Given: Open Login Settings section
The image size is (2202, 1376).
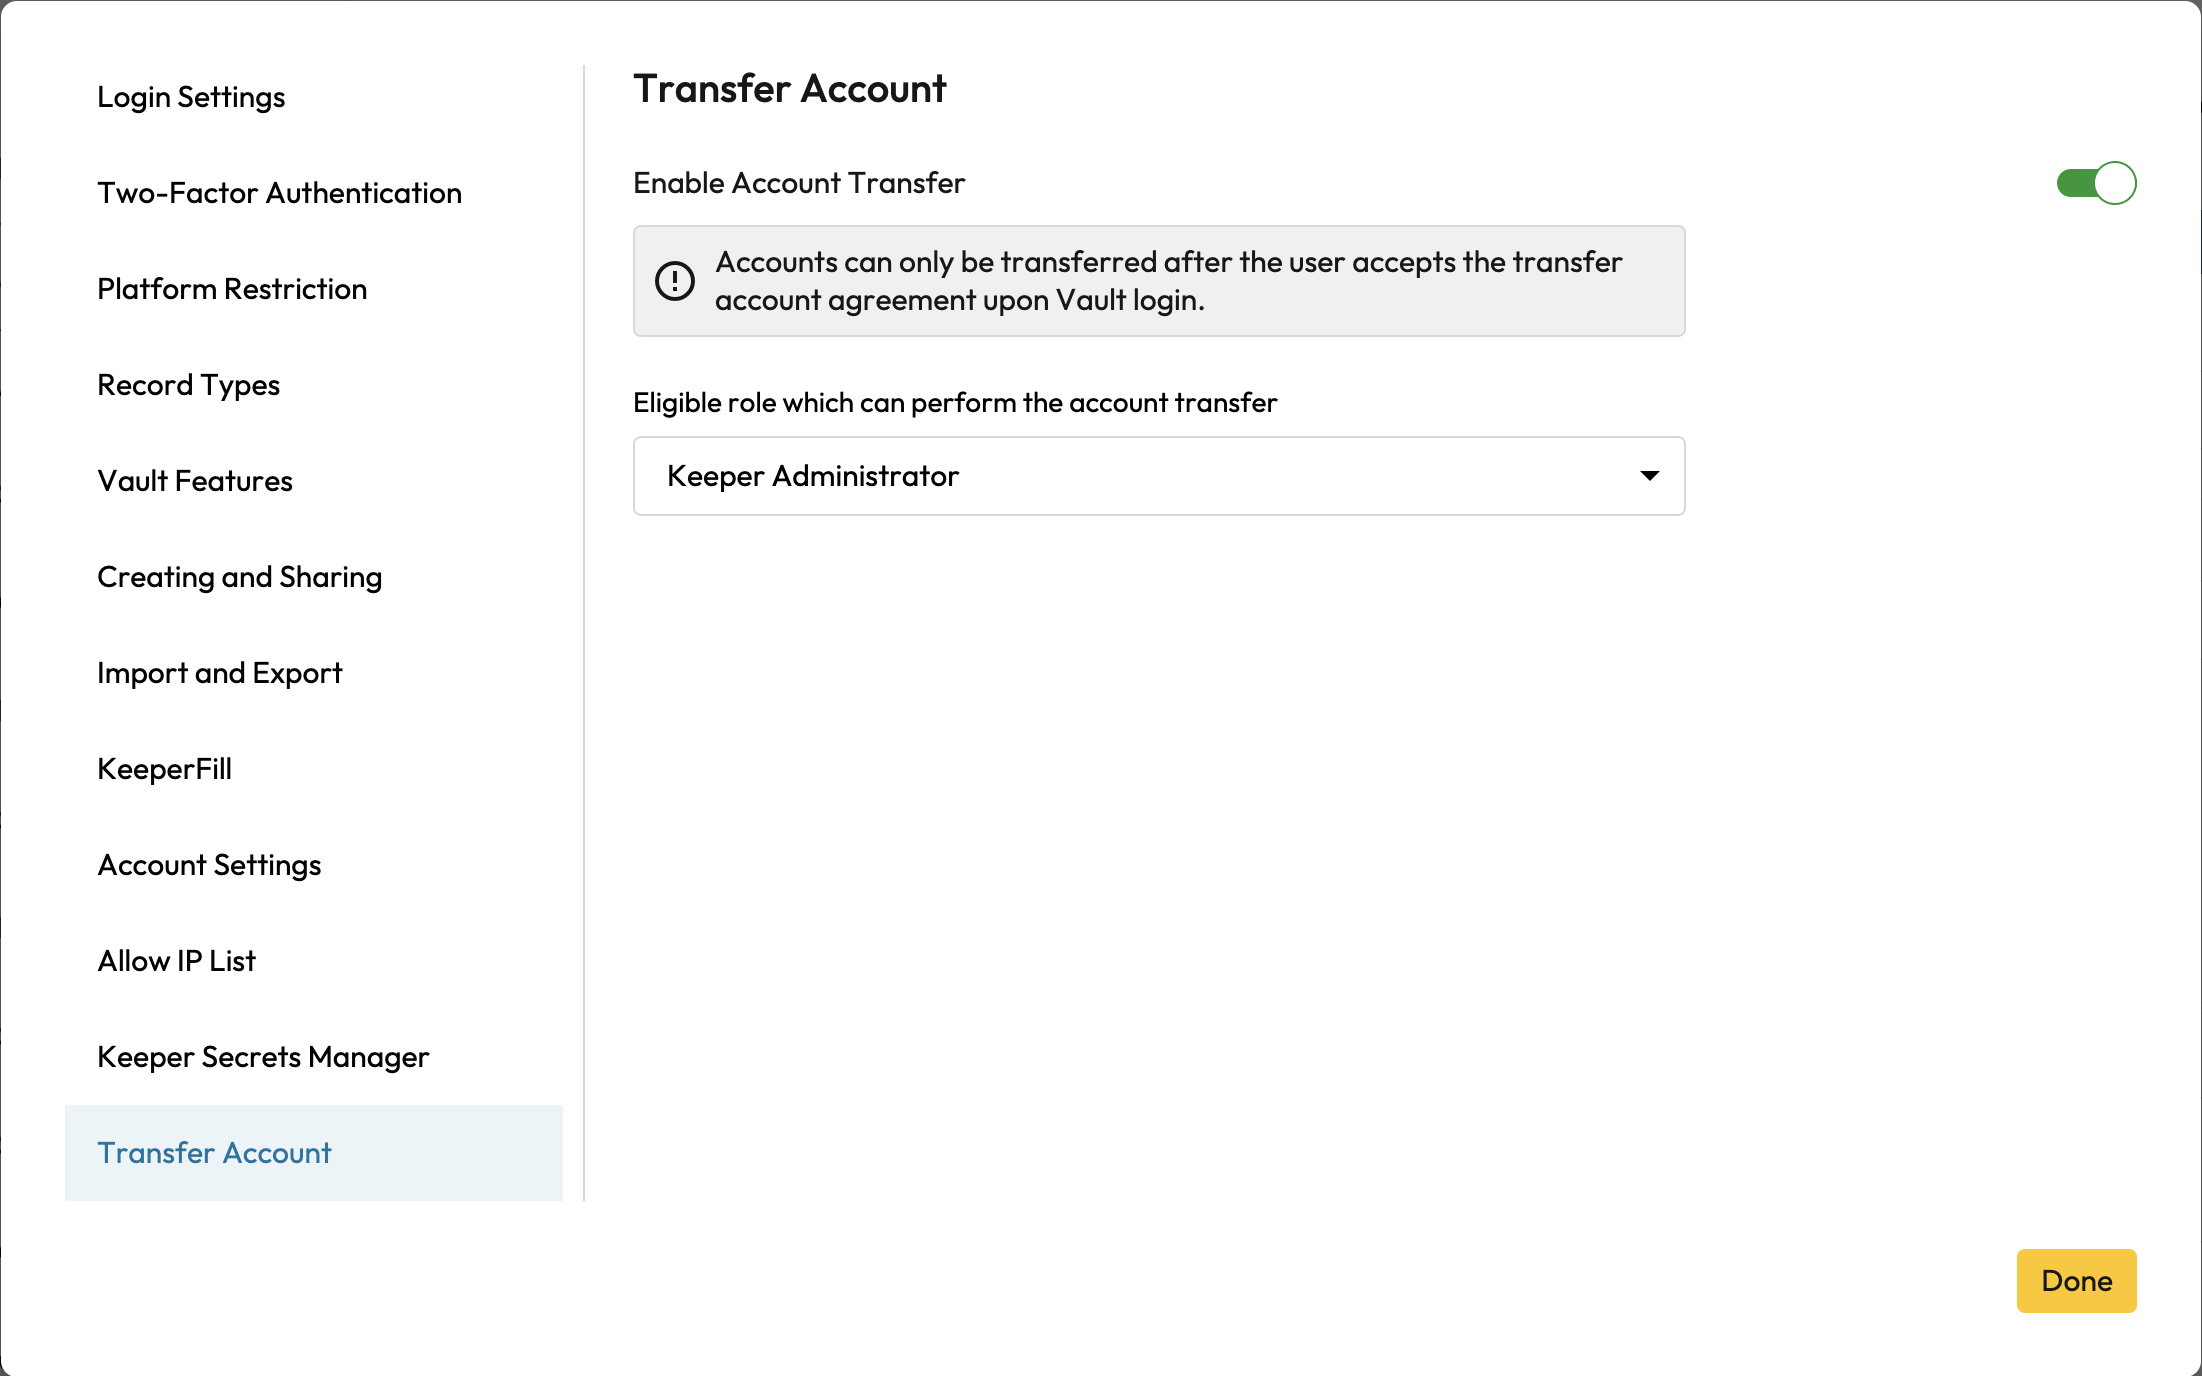Looking at the screenshot, I should [191, 97].
